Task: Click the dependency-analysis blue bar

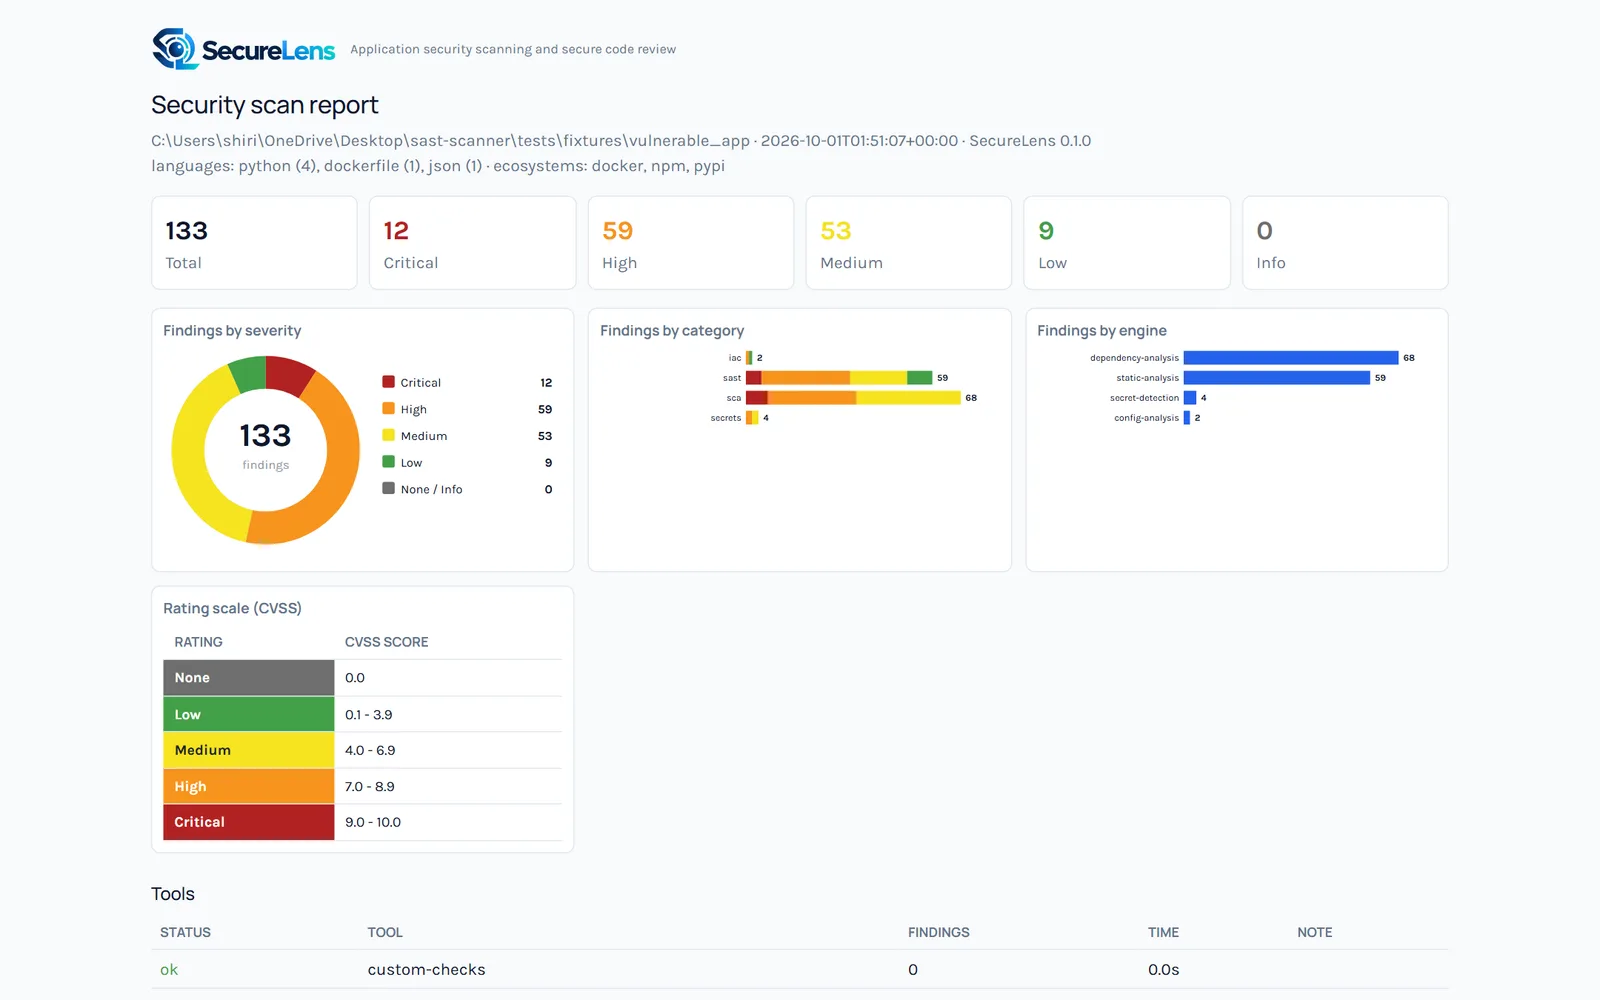Action: 1291,357
